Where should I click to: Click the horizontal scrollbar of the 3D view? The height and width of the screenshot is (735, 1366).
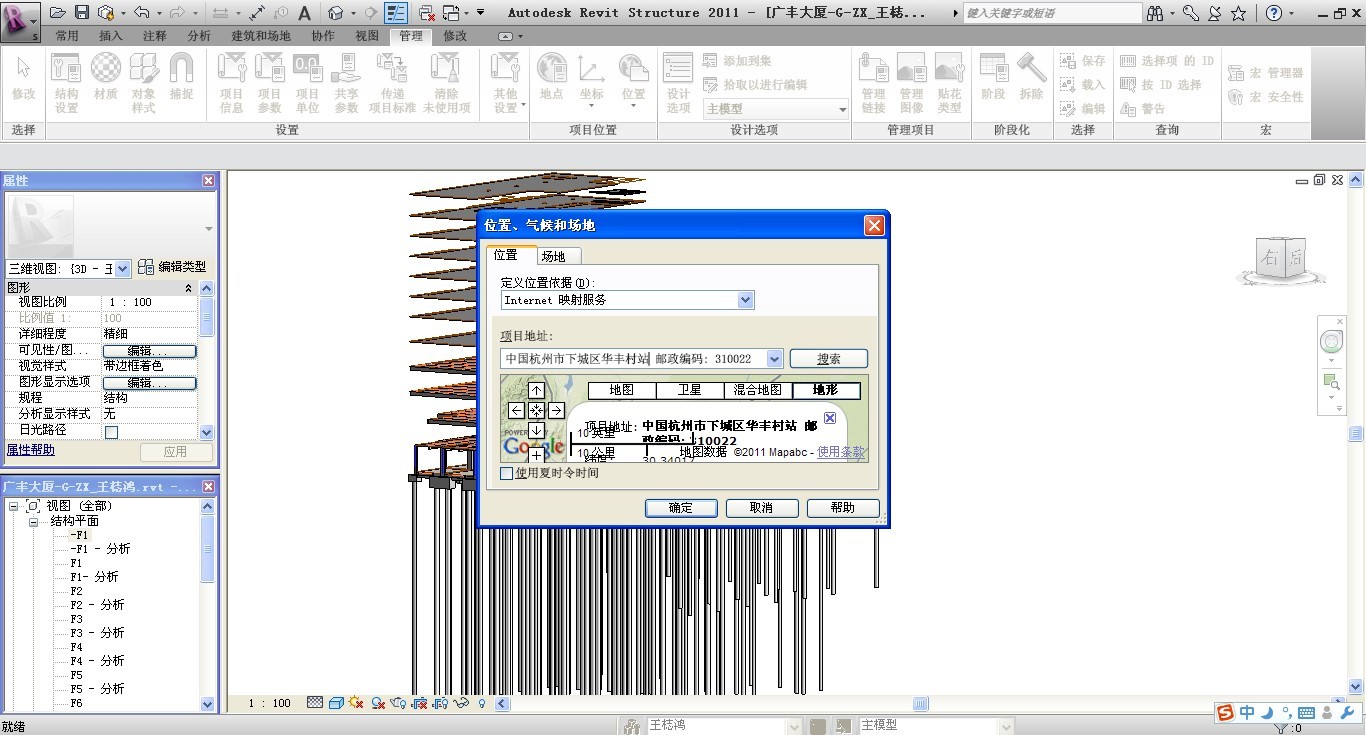click(921, 704)
